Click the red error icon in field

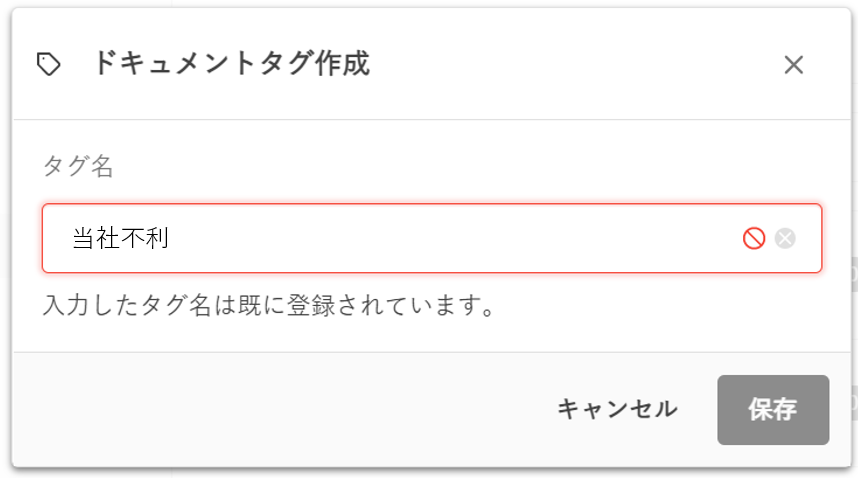pyautogui.click(x=754, y=238)
